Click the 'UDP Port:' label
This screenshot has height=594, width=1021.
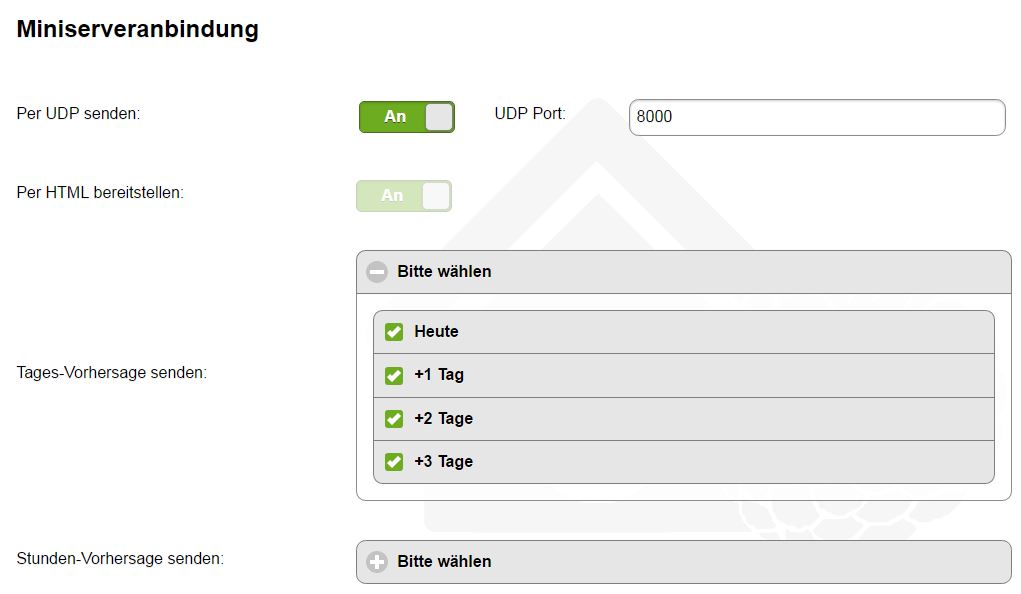coord(530,114)
